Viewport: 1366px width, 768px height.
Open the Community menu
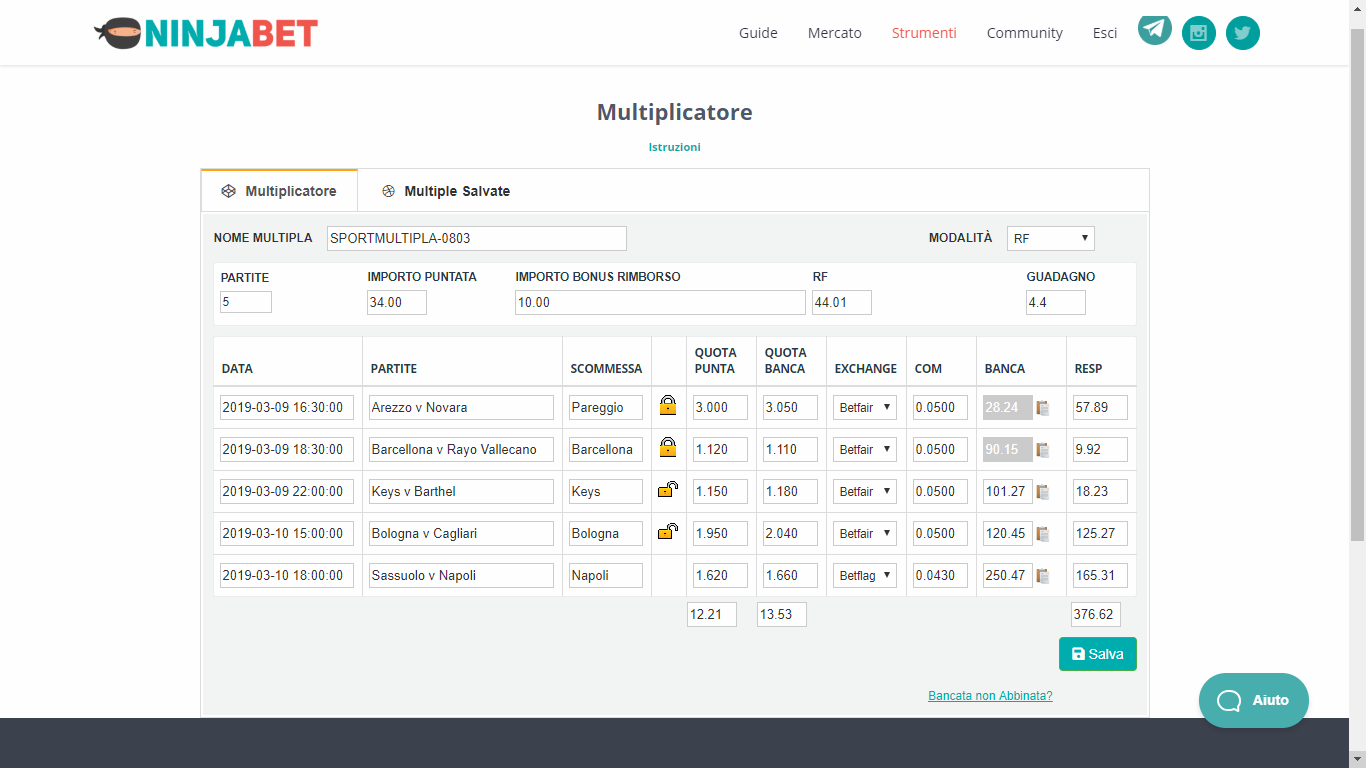[1025, 33]
